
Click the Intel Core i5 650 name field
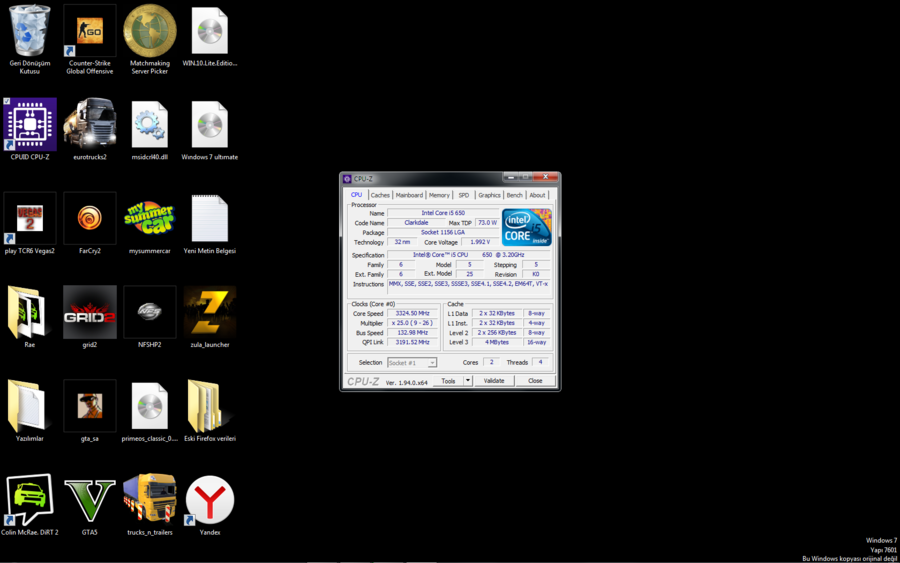click(x=443, y=213)
